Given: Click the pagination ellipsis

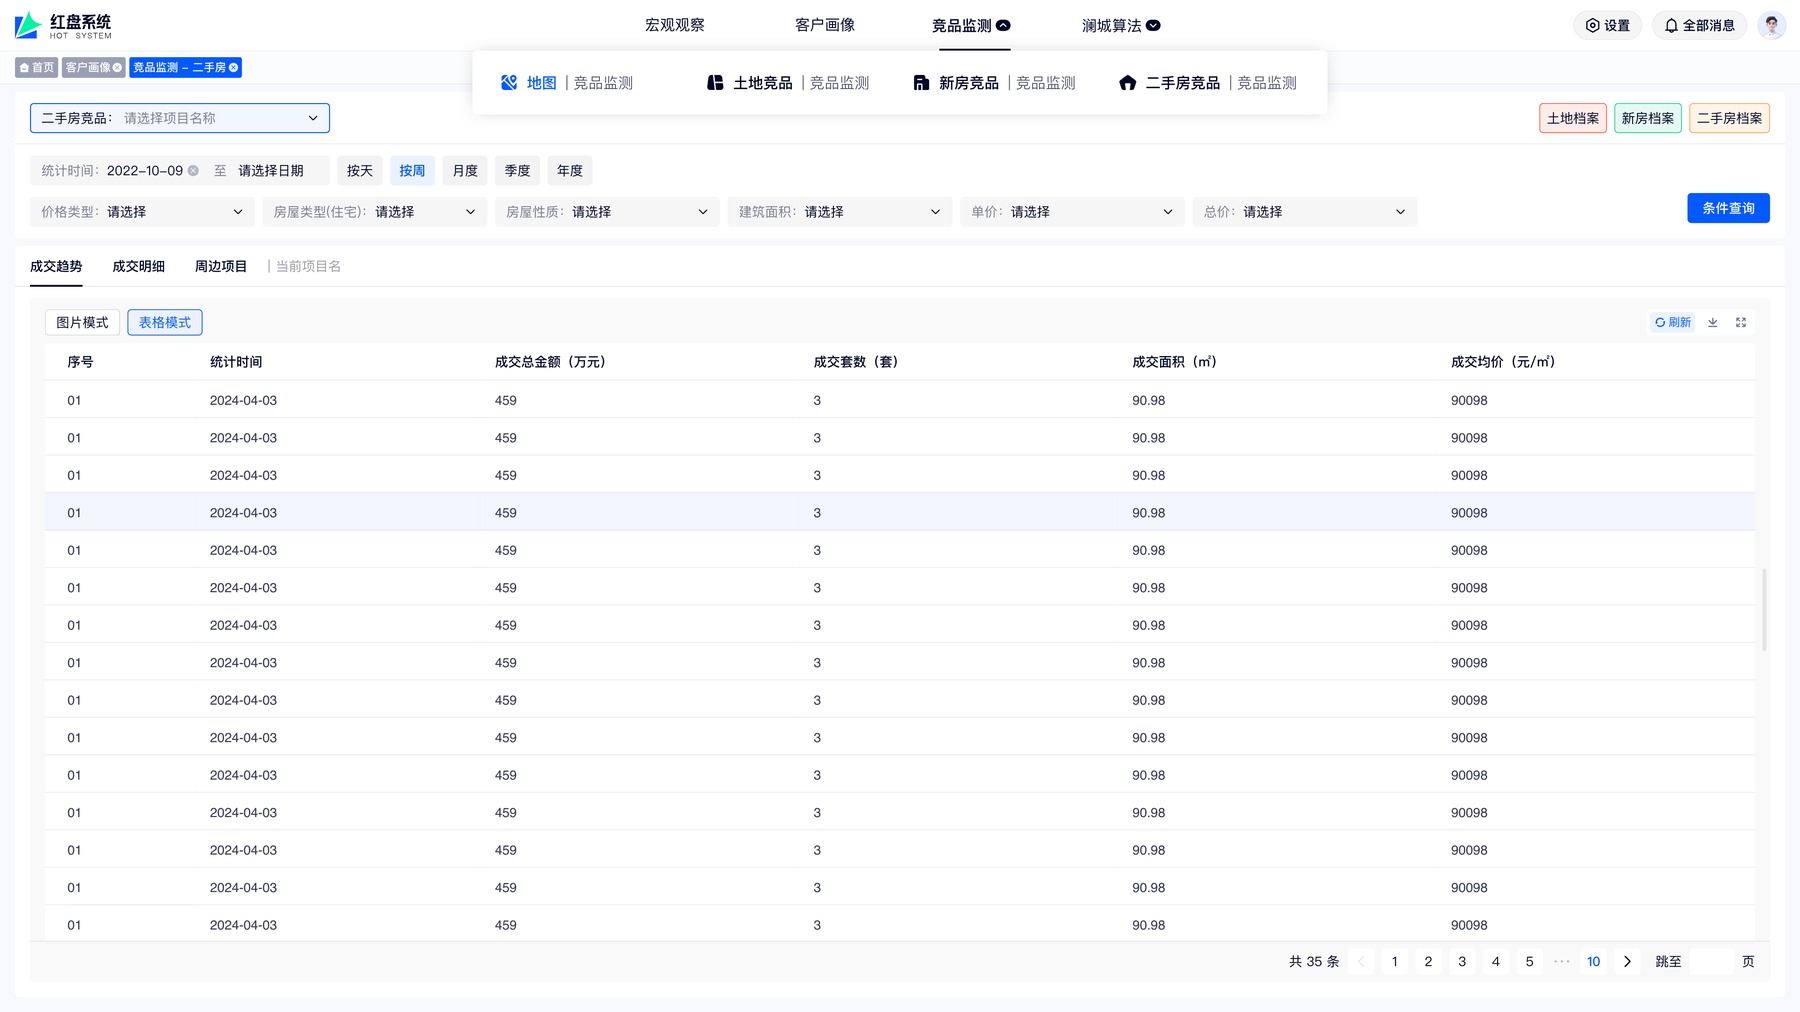Looking at the screenshot, I should (1562, 962).
